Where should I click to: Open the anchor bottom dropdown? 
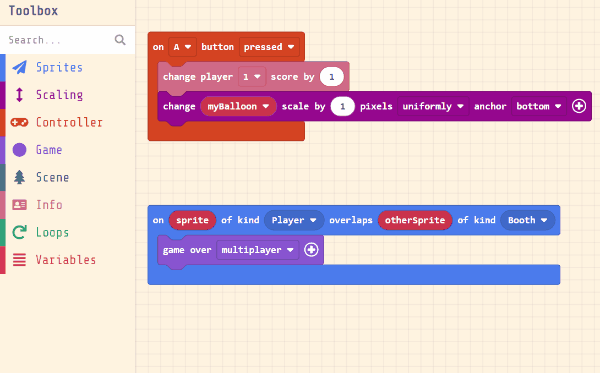click(x=539, y=106)
